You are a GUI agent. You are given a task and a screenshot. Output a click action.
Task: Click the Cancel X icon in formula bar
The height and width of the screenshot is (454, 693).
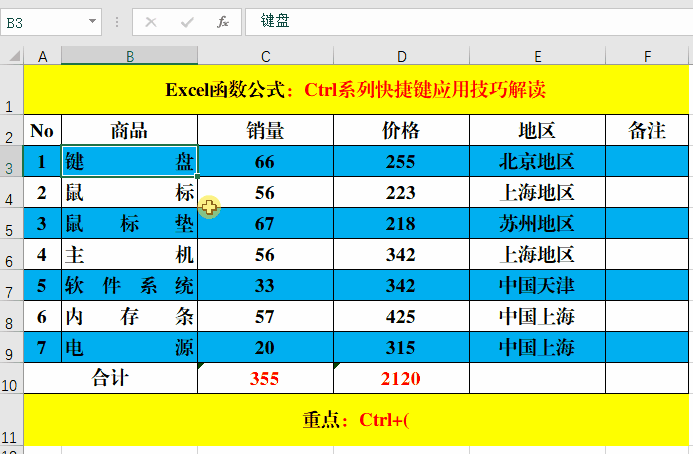(151, 22)
